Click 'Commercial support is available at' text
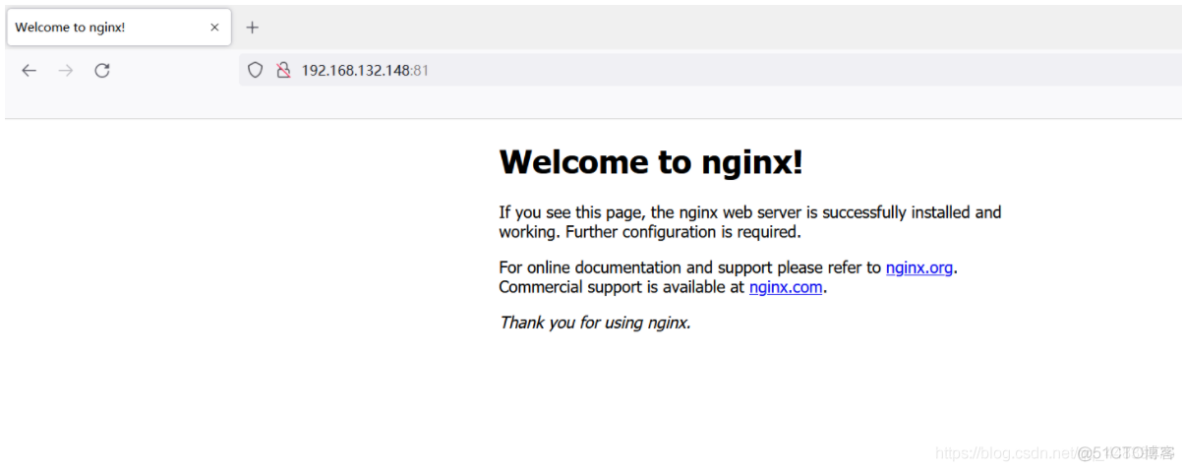 point(622,287)
